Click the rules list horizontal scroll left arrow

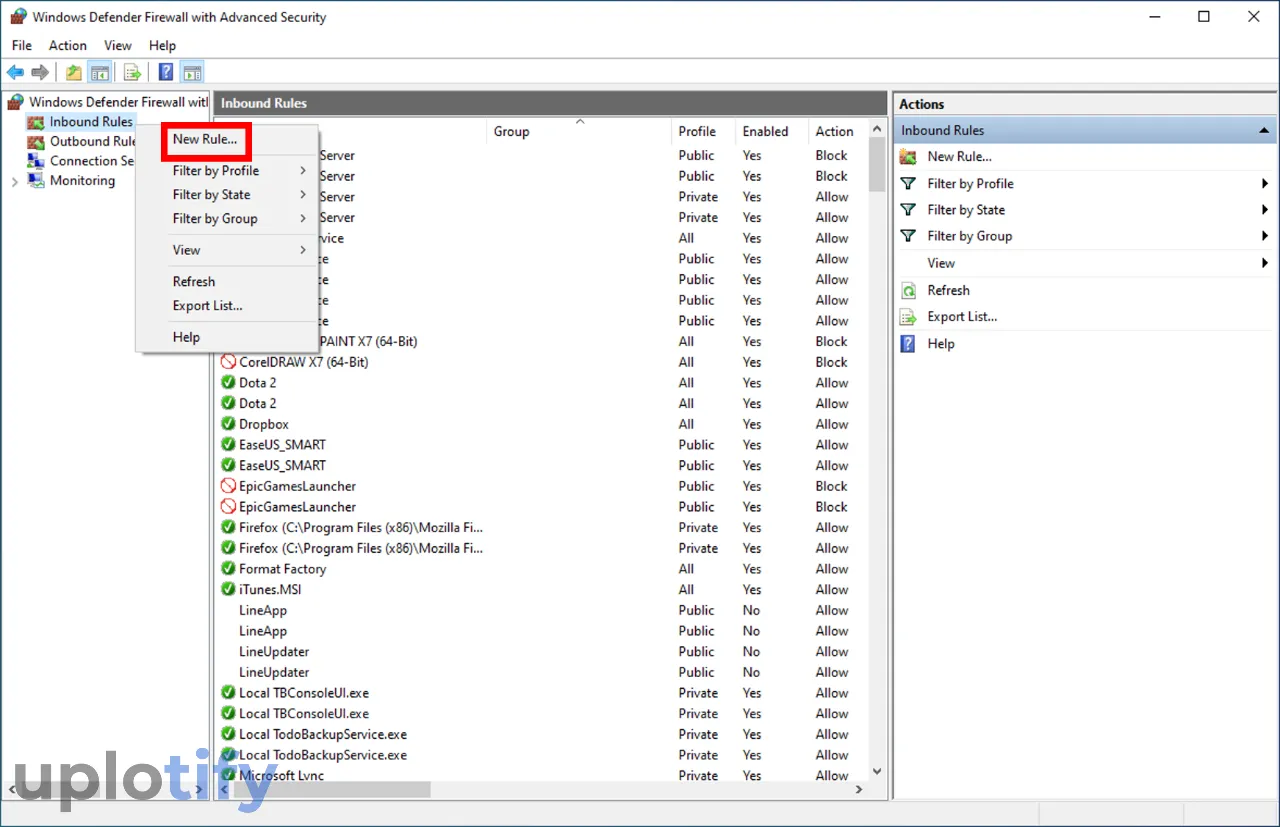pyautogui.click(x=223, y=790)
